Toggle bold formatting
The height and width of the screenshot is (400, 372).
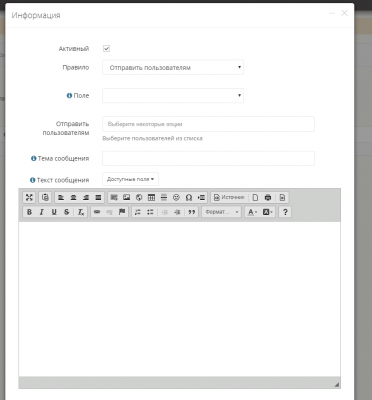click(29, 212)
